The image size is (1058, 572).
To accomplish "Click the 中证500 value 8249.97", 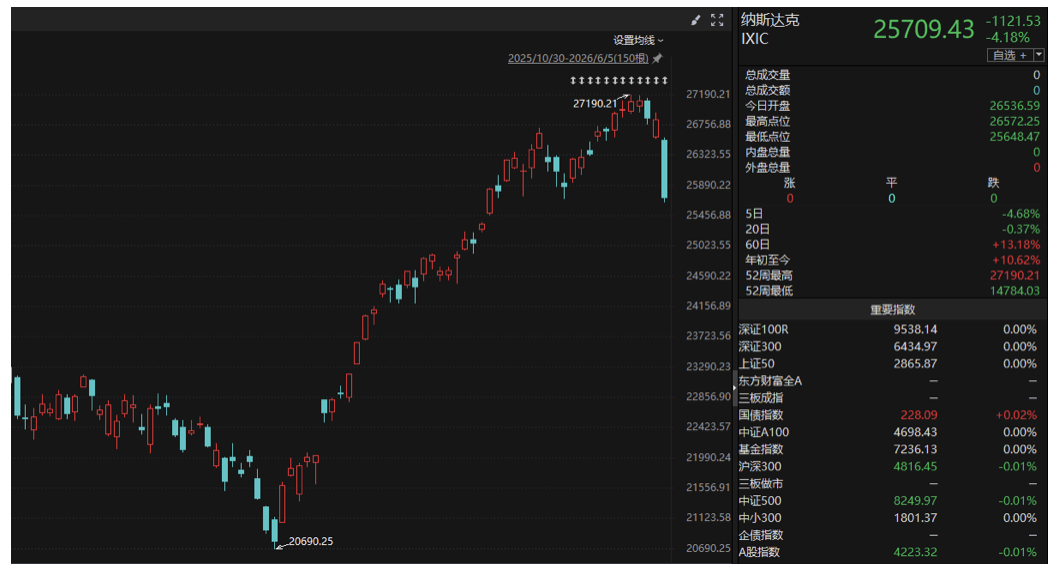I will 915,501.
